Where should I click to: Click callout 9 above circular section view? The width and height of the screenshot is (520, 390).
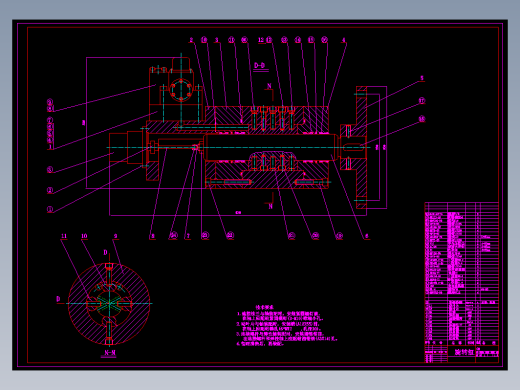click(x=116, y=236)
